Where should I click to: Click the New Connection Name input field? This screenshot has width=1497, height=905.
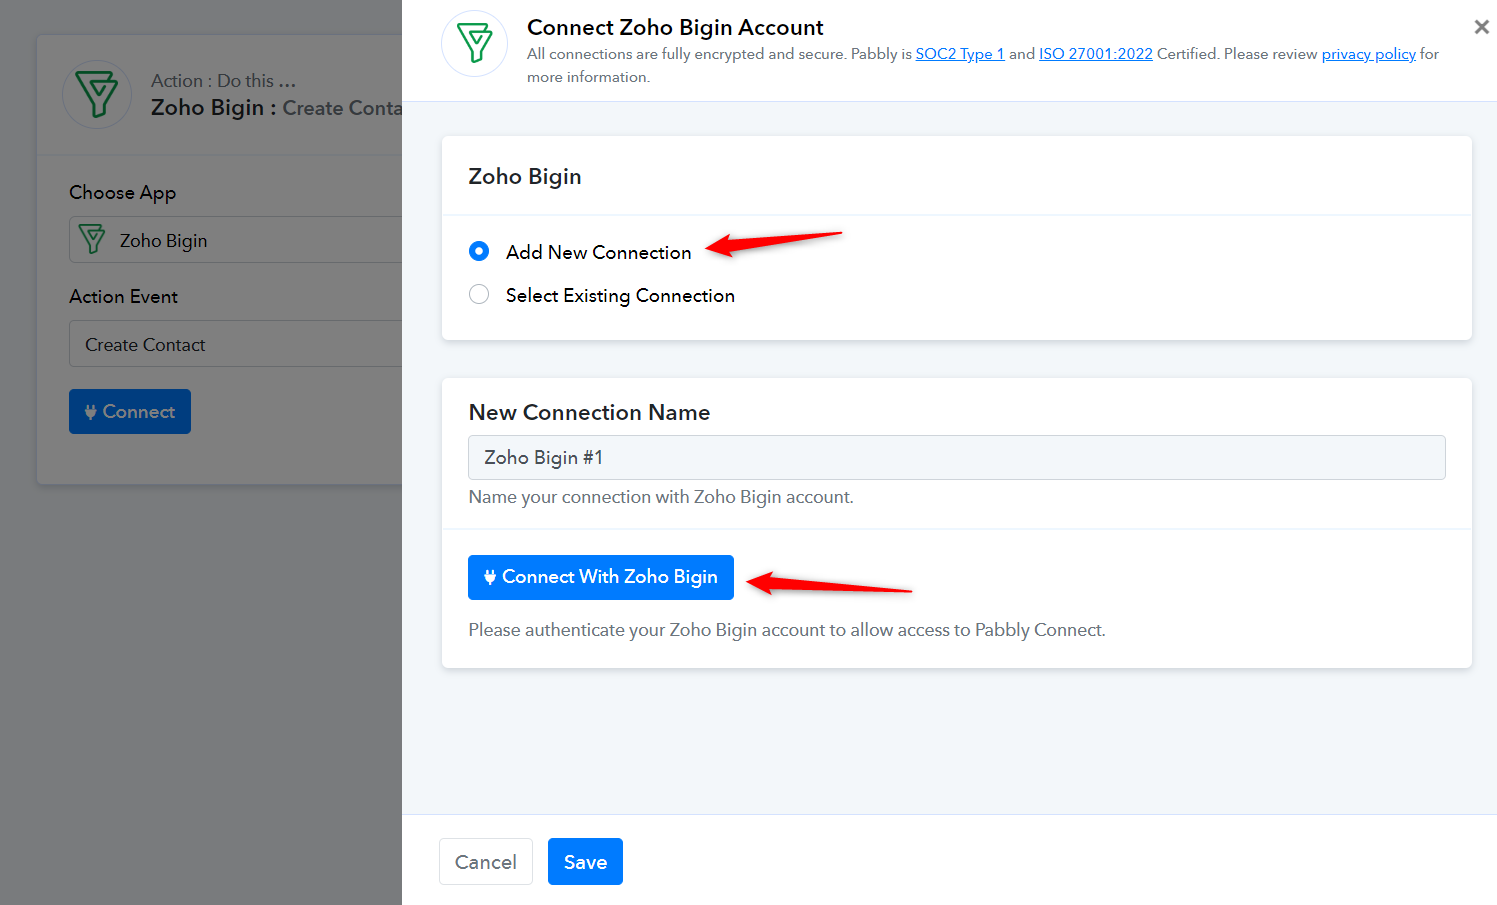[x=957, y=457]
